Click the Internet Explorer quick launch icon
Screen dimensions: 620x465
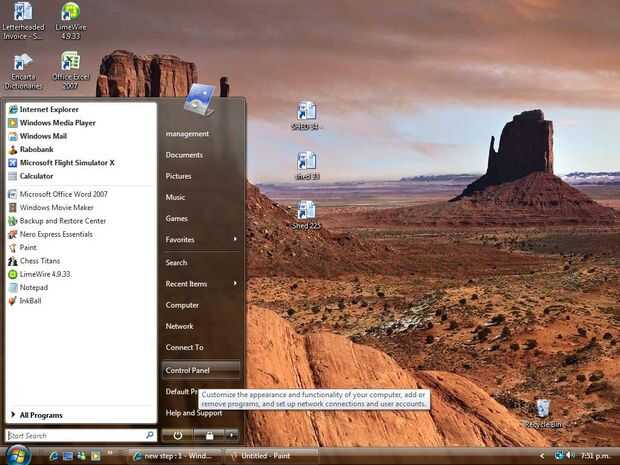coord(54,456)
